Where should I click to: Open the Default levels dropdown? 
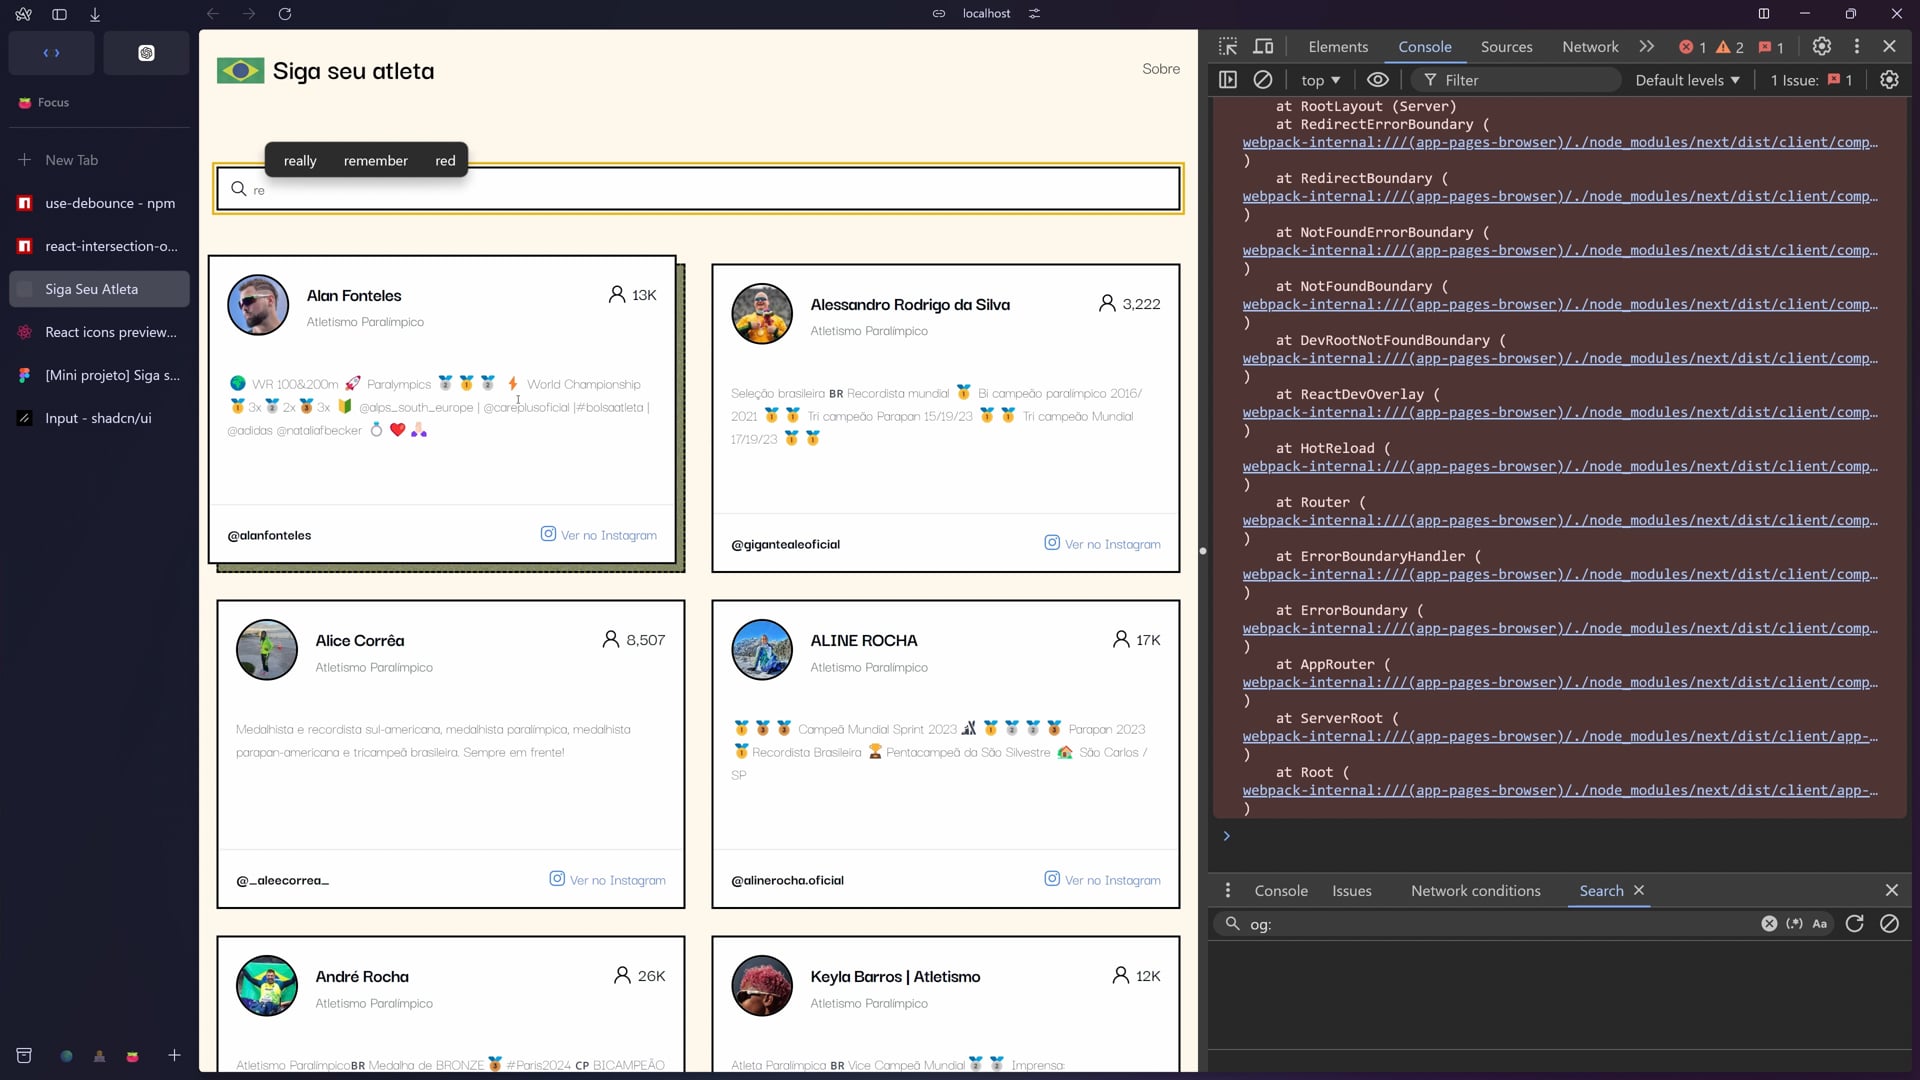(1687, 80)
